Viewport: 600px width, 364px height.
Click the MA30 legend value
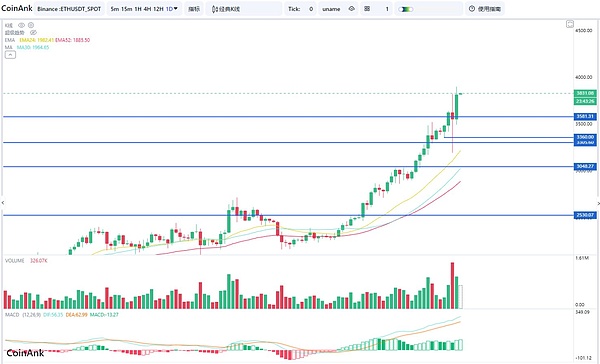click(33, 47)
